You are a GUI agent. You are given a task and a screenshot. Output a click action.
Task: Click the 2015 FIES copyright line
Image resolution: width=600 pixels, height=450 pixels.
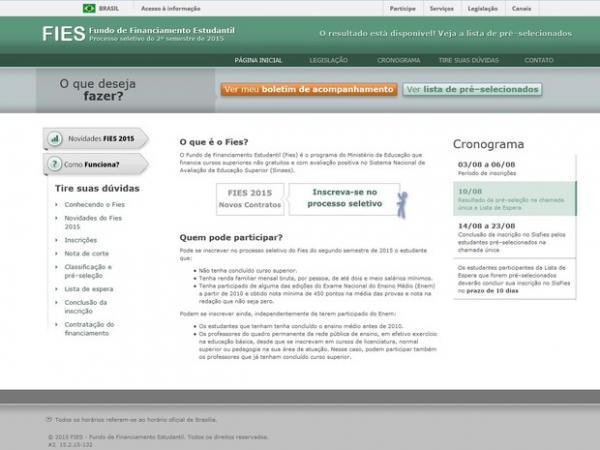tap(158, 437)
